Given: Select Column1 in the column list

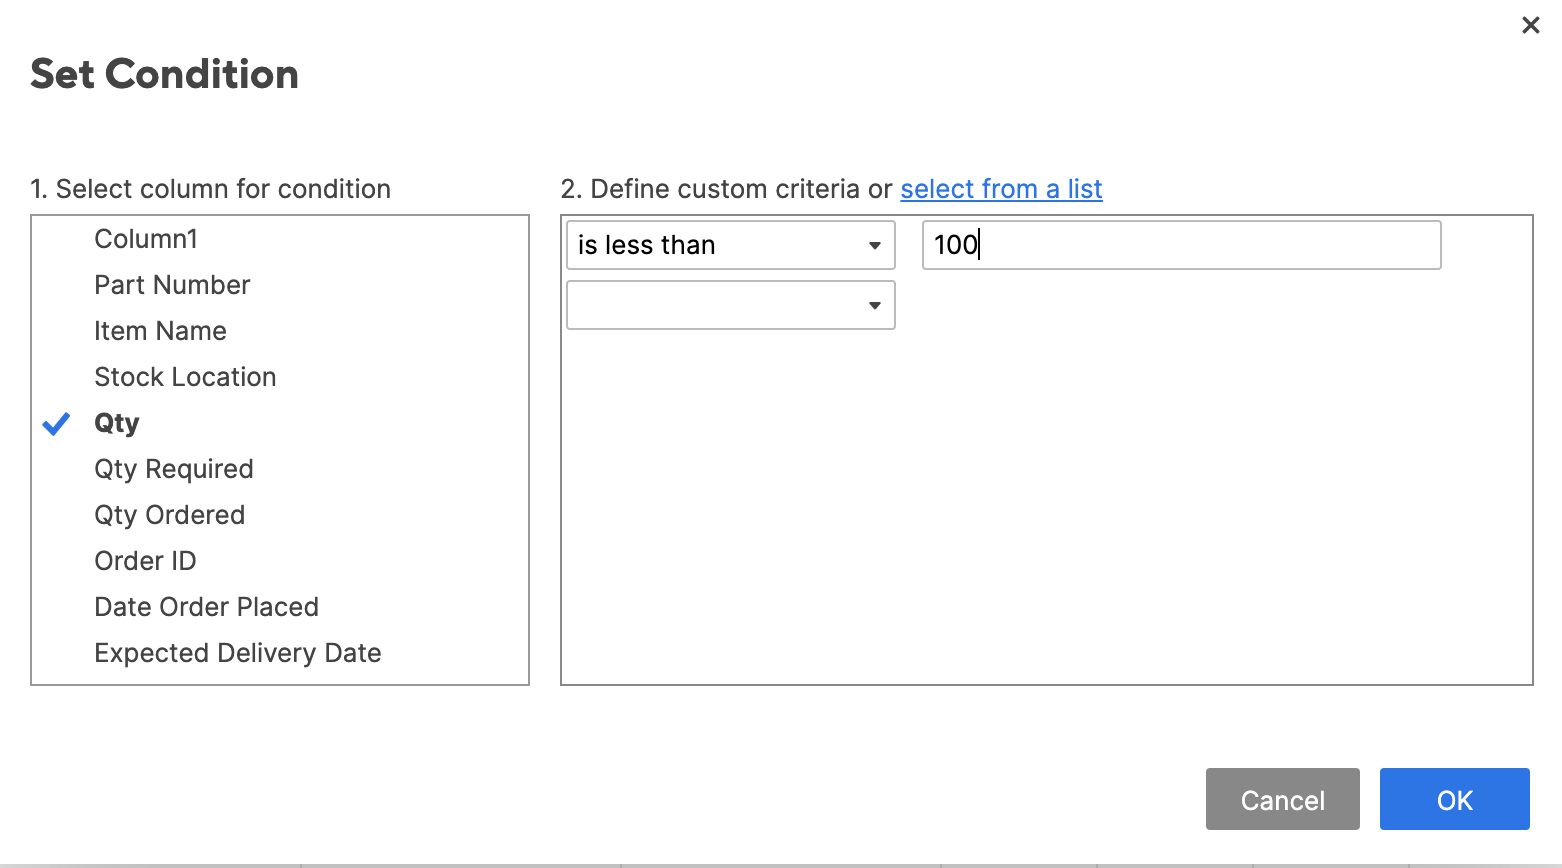Looking at the screenshot, I should point(146,239).
